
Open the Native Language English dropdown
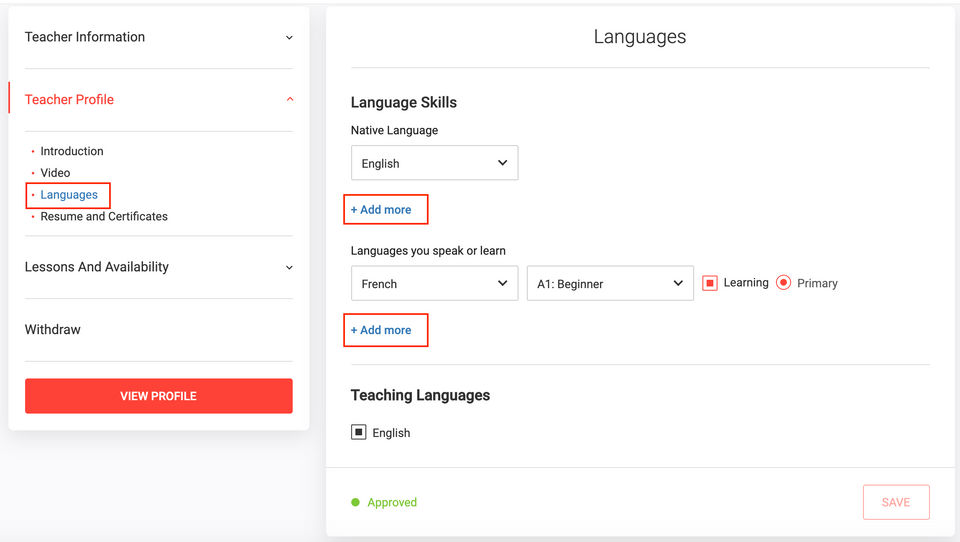click(434, 163)
